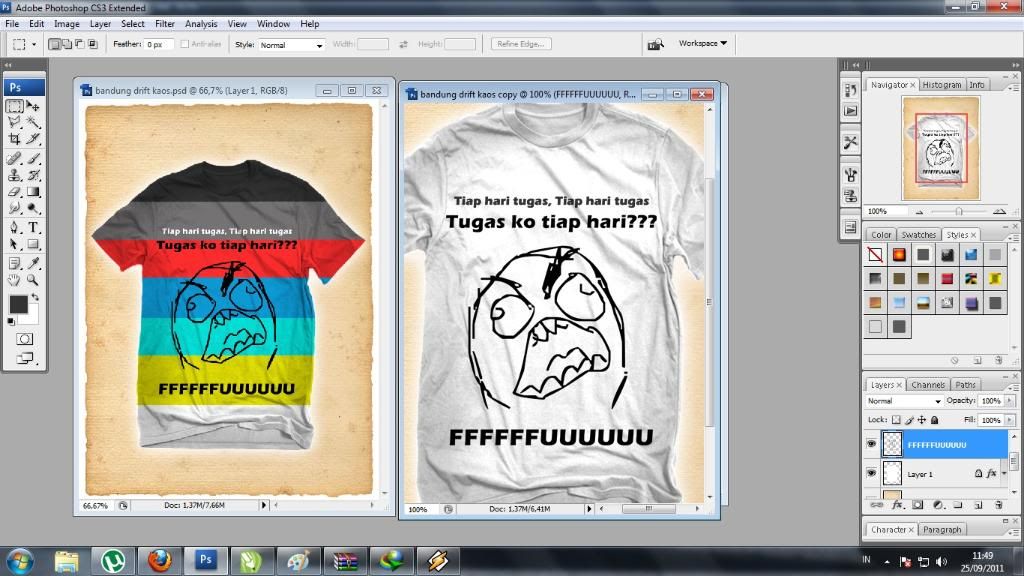Select the Crop tool
The width and height of the screenshot is (1024, 576).
(x=14, y=138)
